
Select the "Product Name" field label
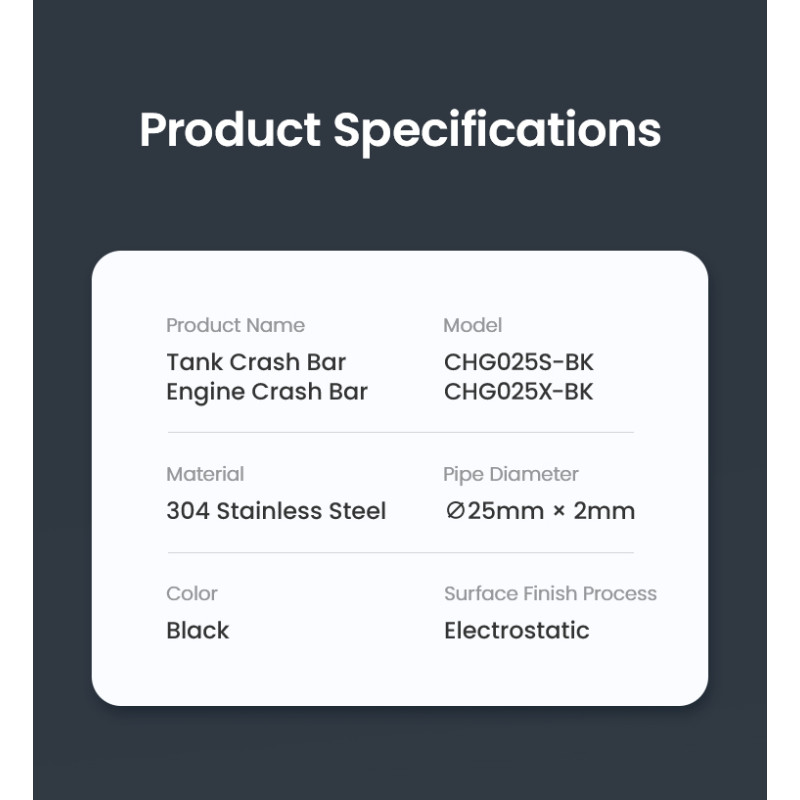(x=235, y=325)
